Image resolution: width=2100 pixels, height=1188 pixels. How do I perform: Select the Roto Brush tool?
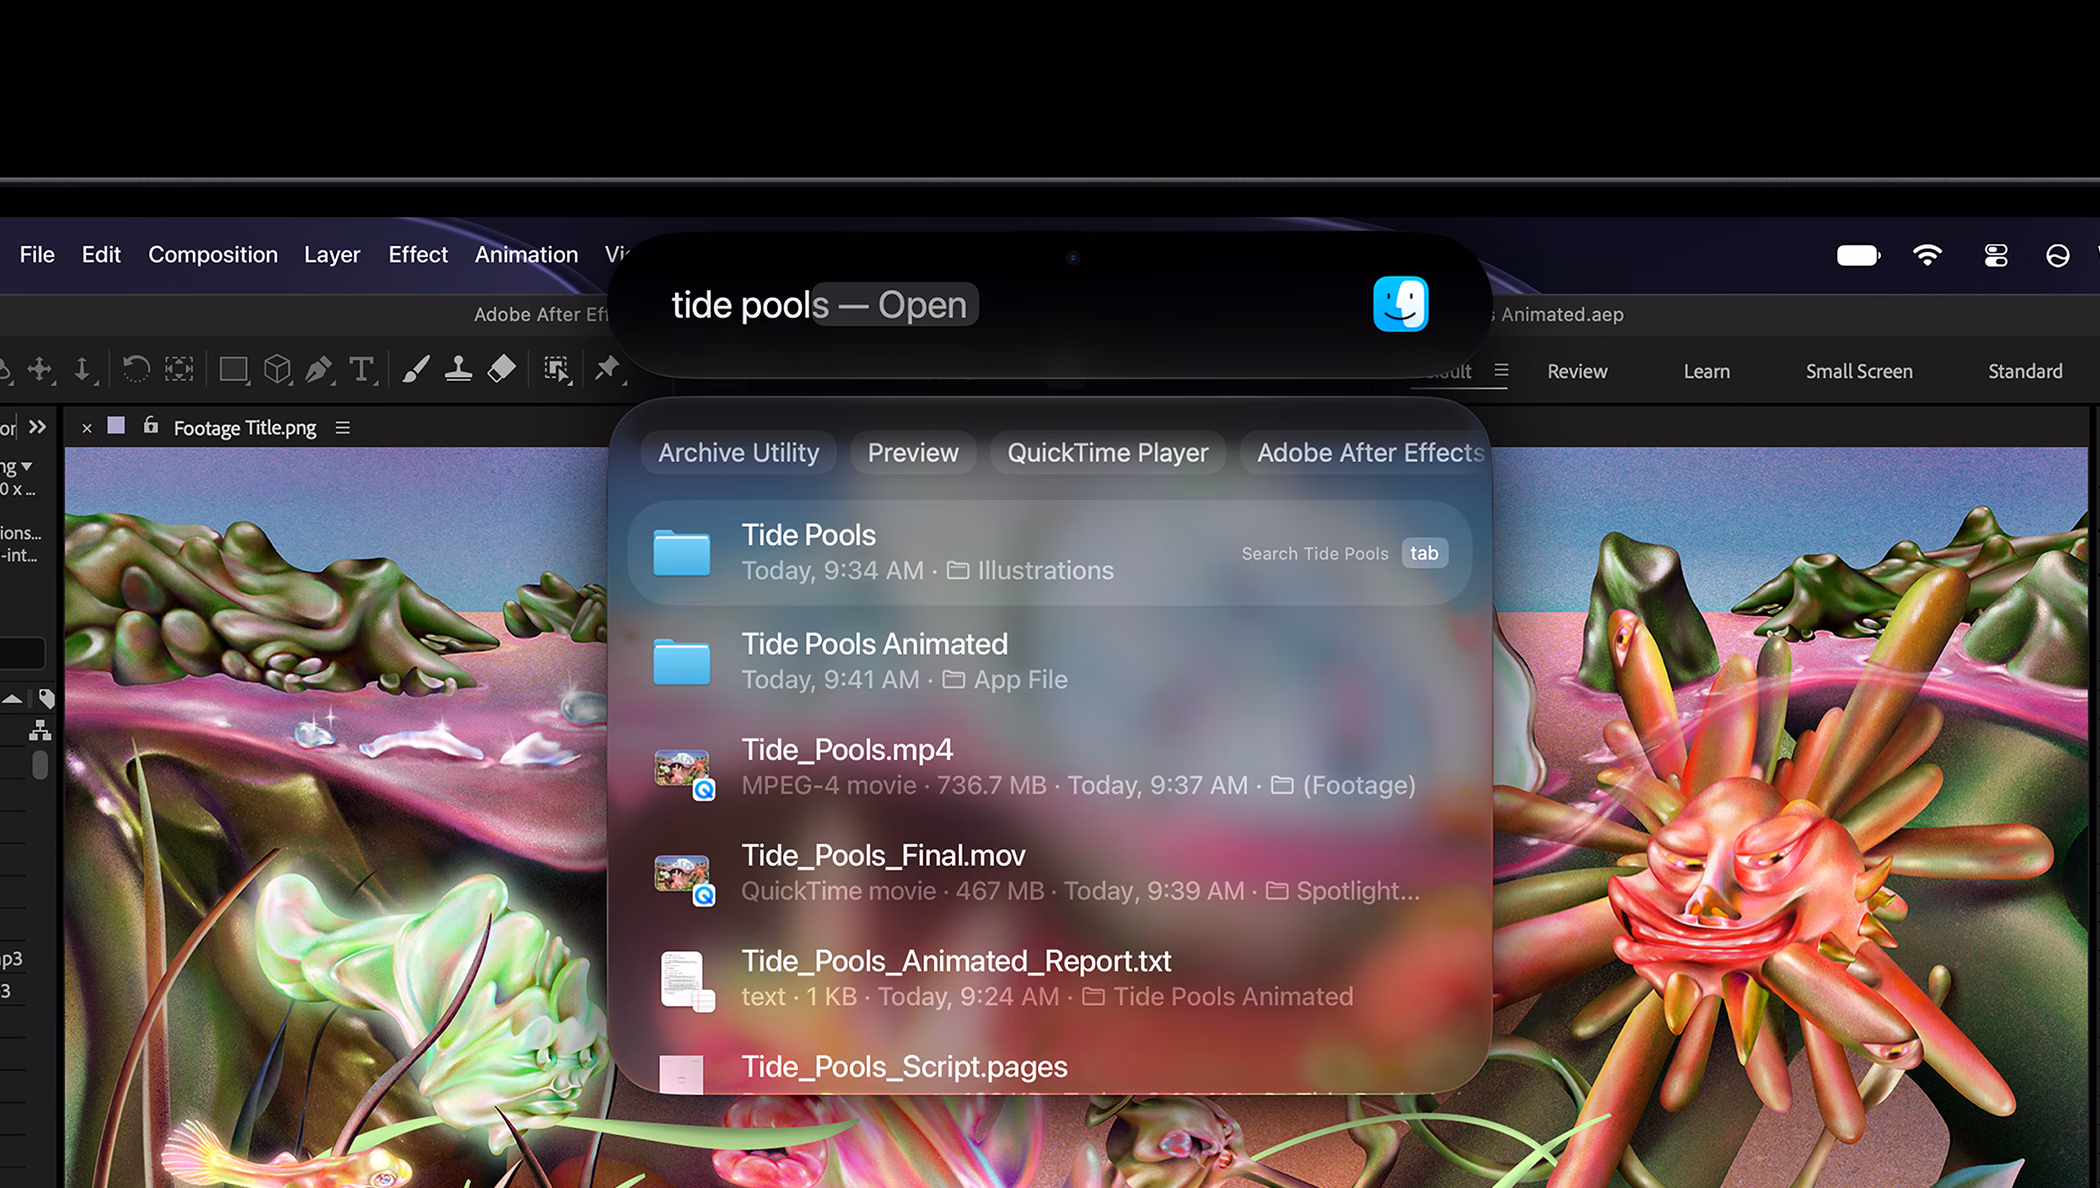557,370
